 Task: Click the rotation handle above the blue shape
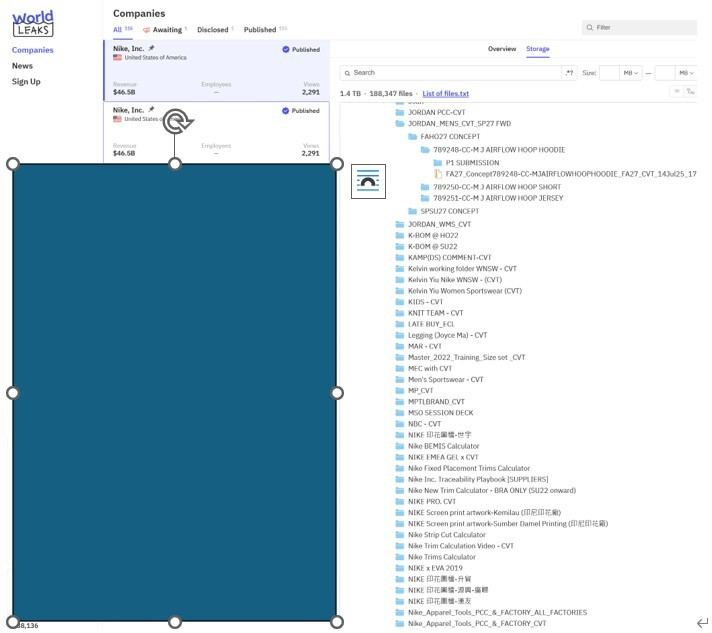[177, 122]
